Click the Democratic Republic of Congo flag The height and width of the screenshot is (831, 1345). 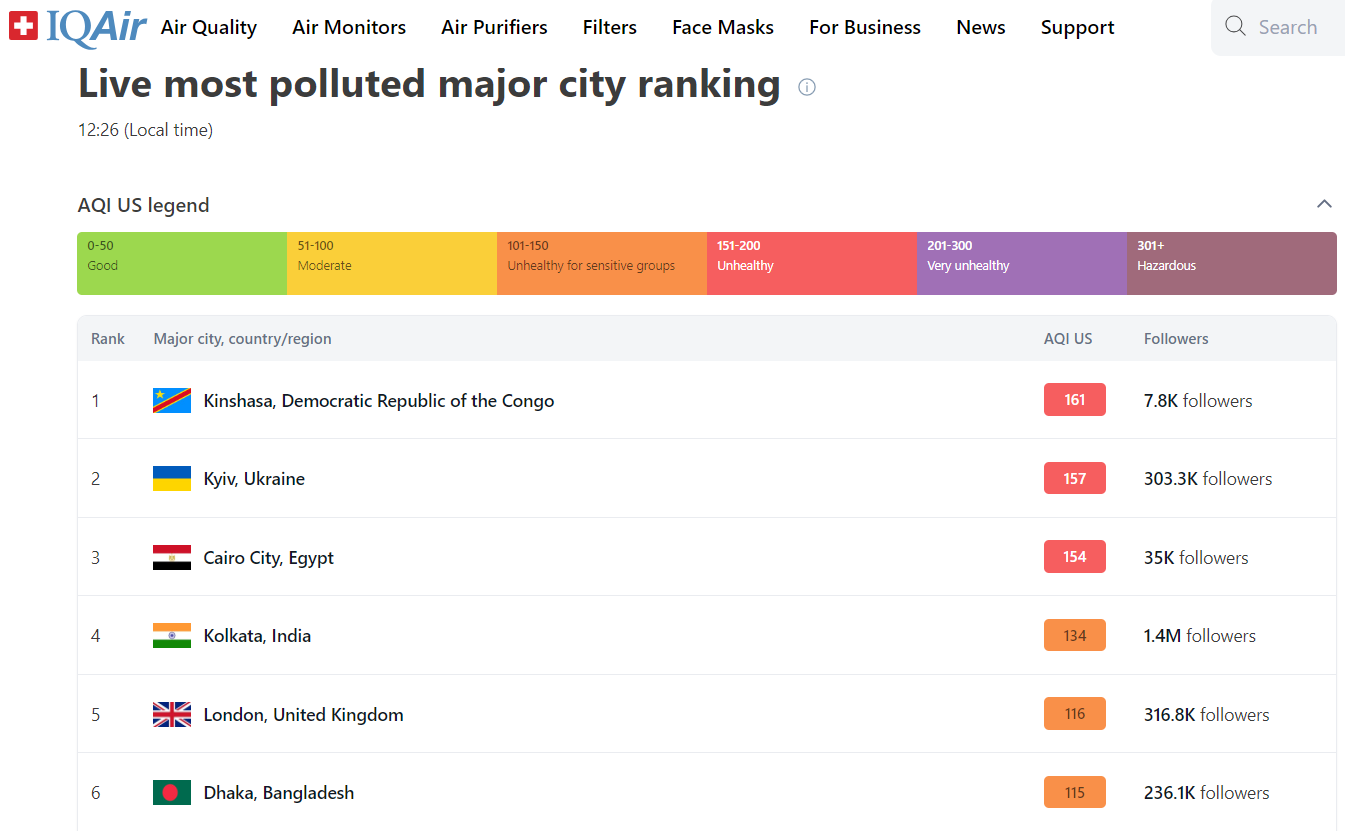pyautogui.click(x=172, y=401)
